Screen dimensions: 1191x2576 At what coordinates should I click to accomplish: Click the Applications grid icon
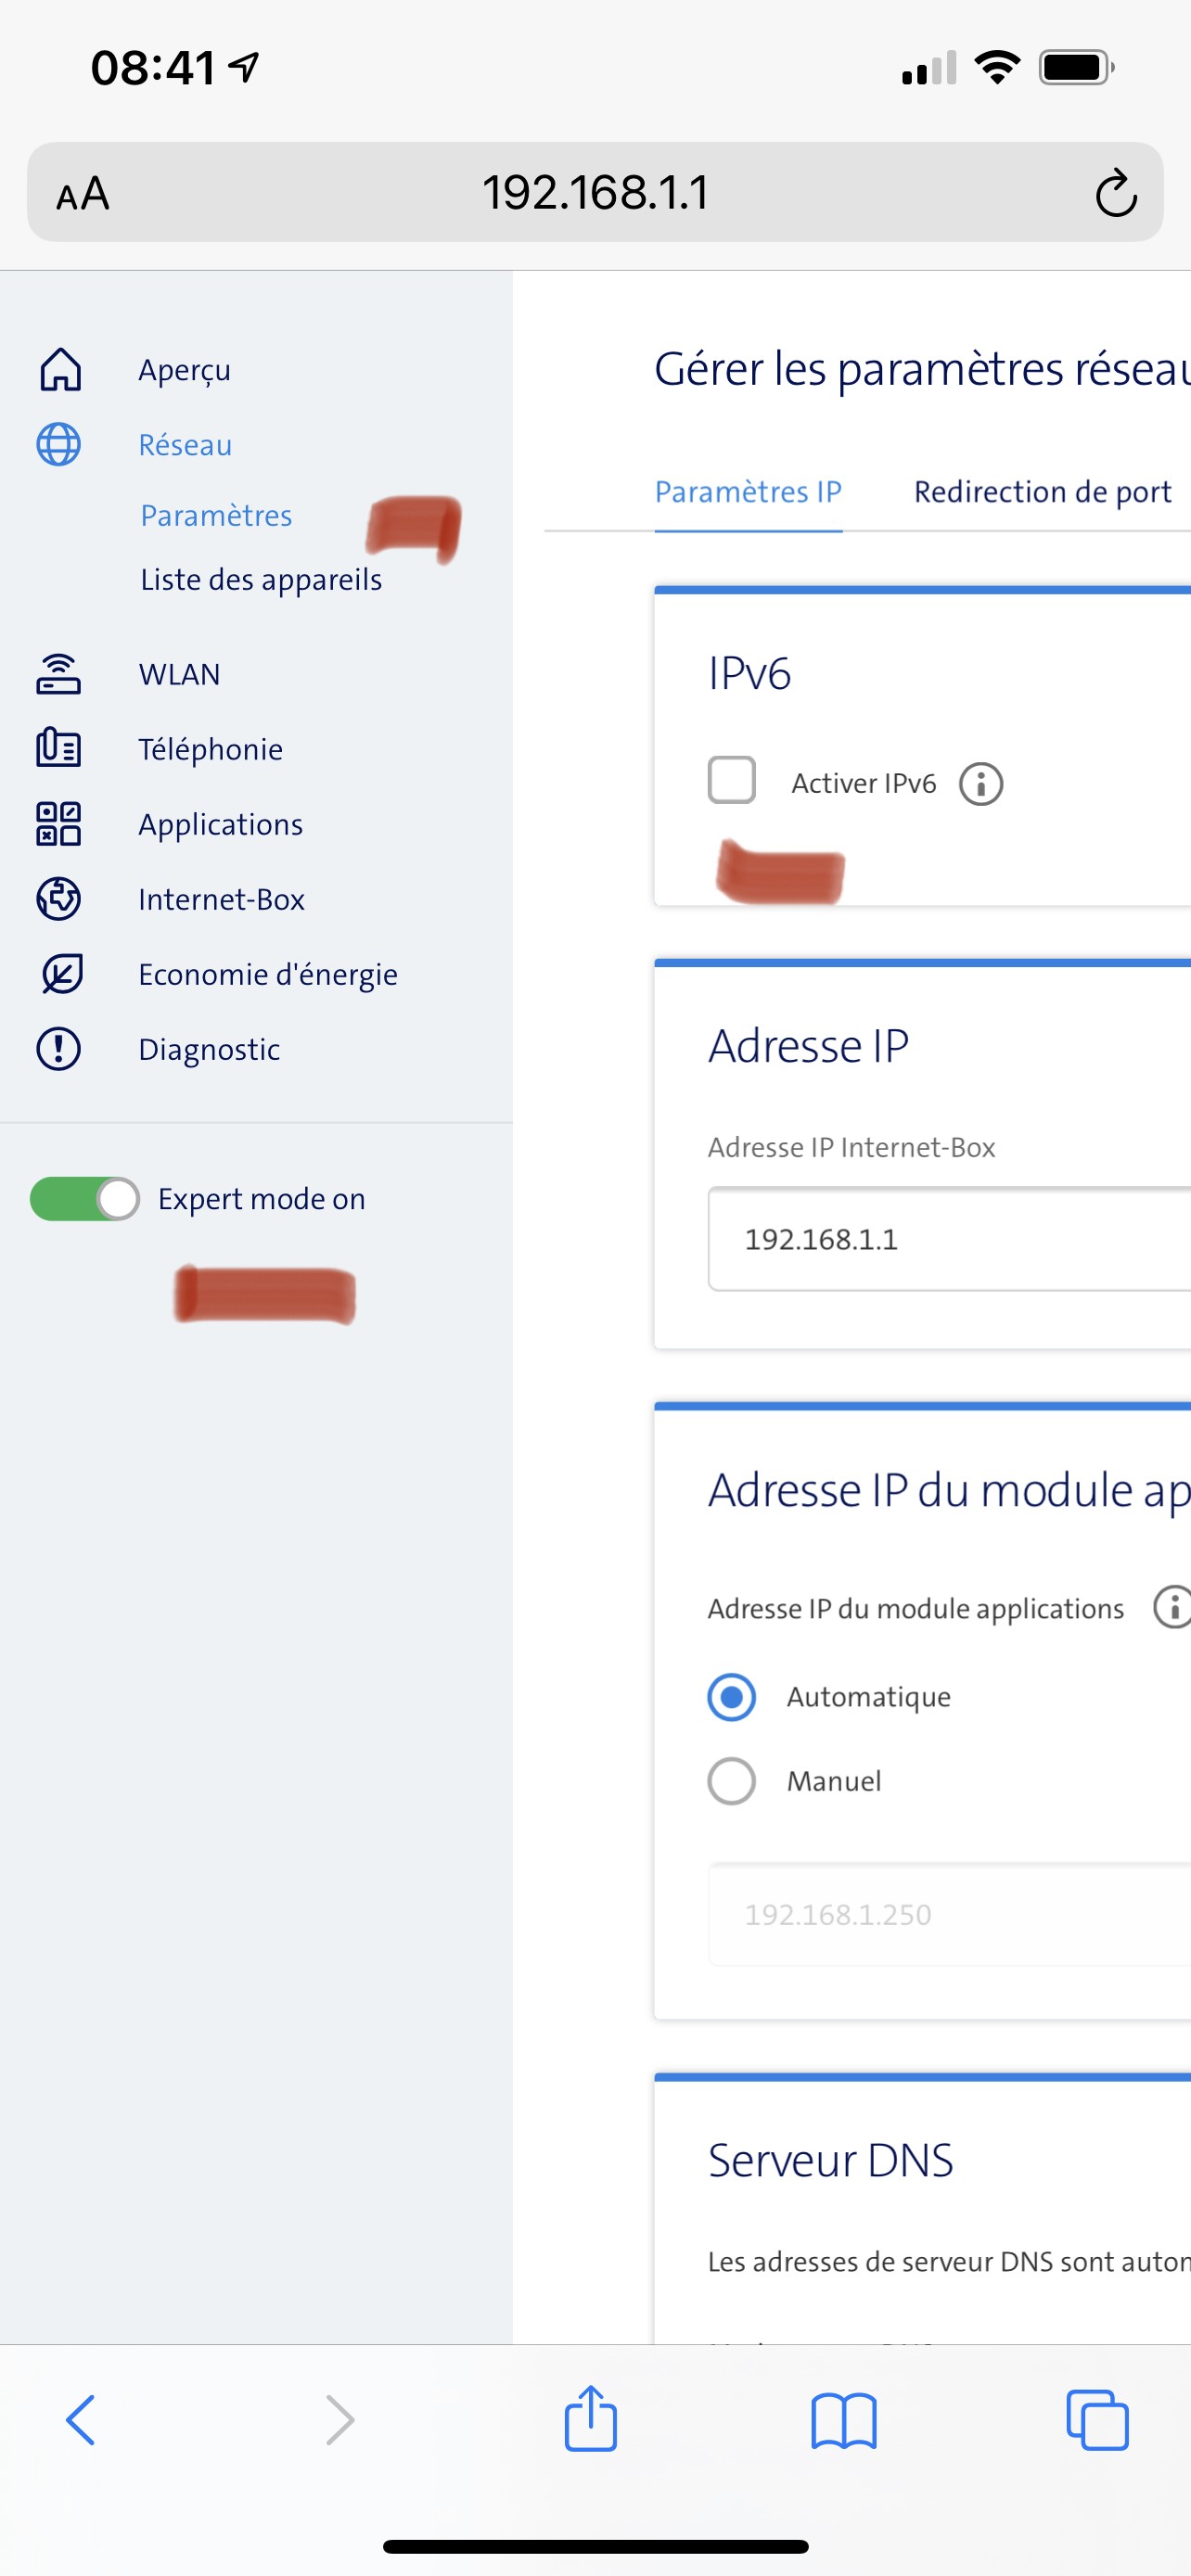pos(59,824)
